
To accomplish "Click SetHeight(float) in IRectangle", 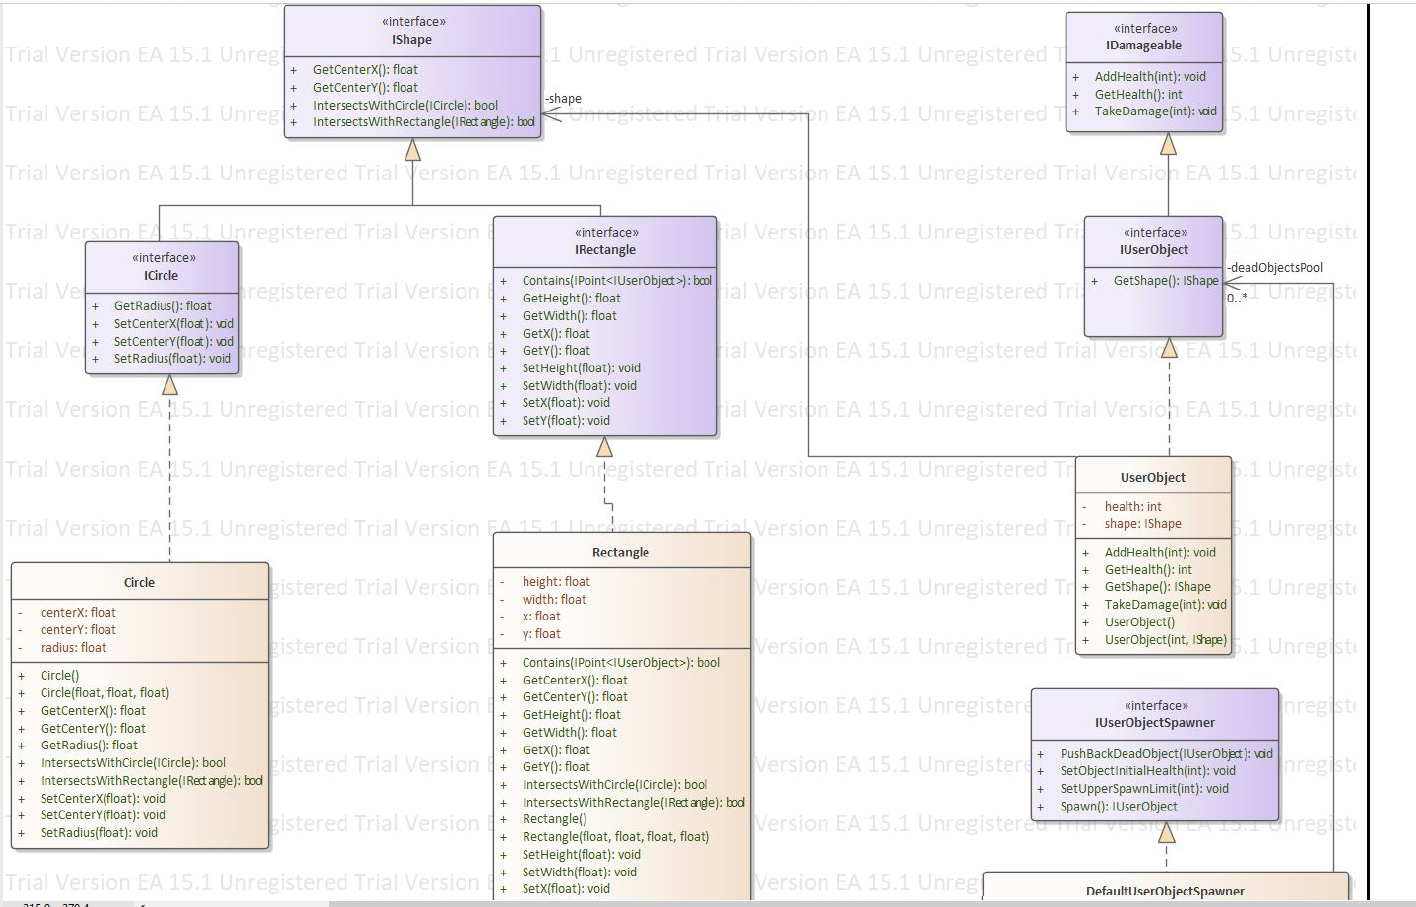I will tap(582, 368).
